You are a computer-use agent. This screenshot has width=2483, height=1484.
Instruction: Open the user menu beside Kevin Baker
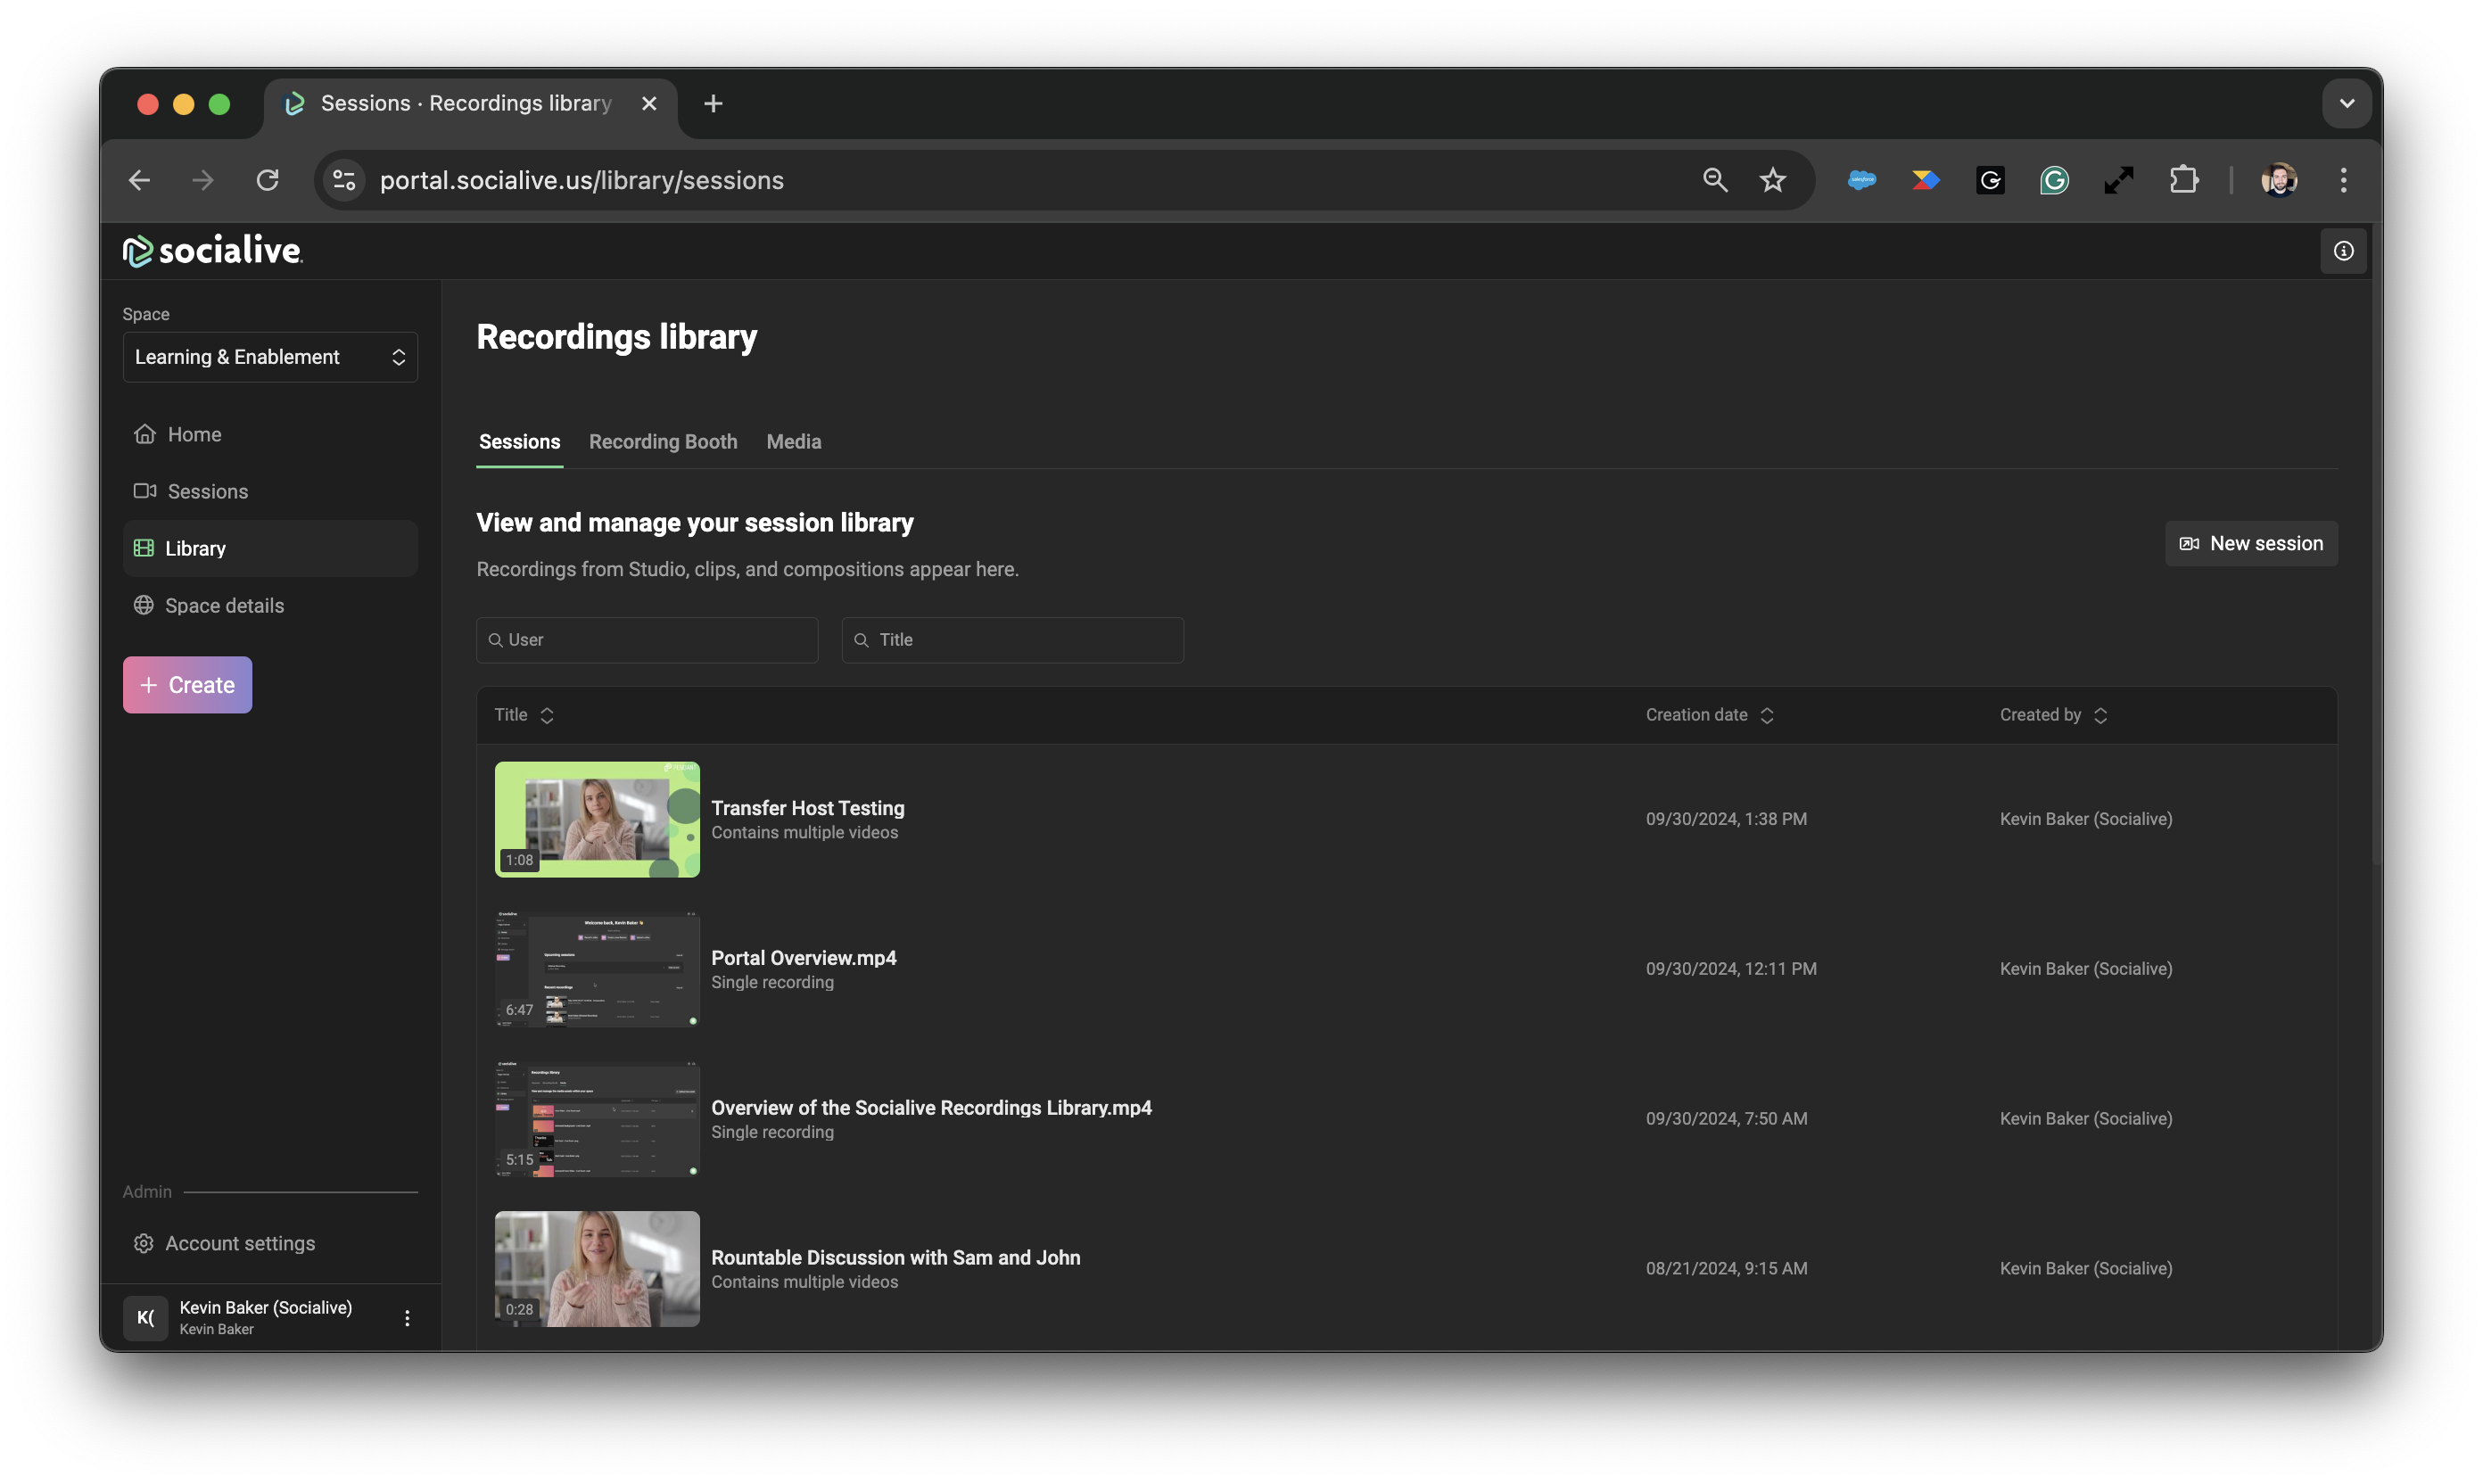(407, 1317)
